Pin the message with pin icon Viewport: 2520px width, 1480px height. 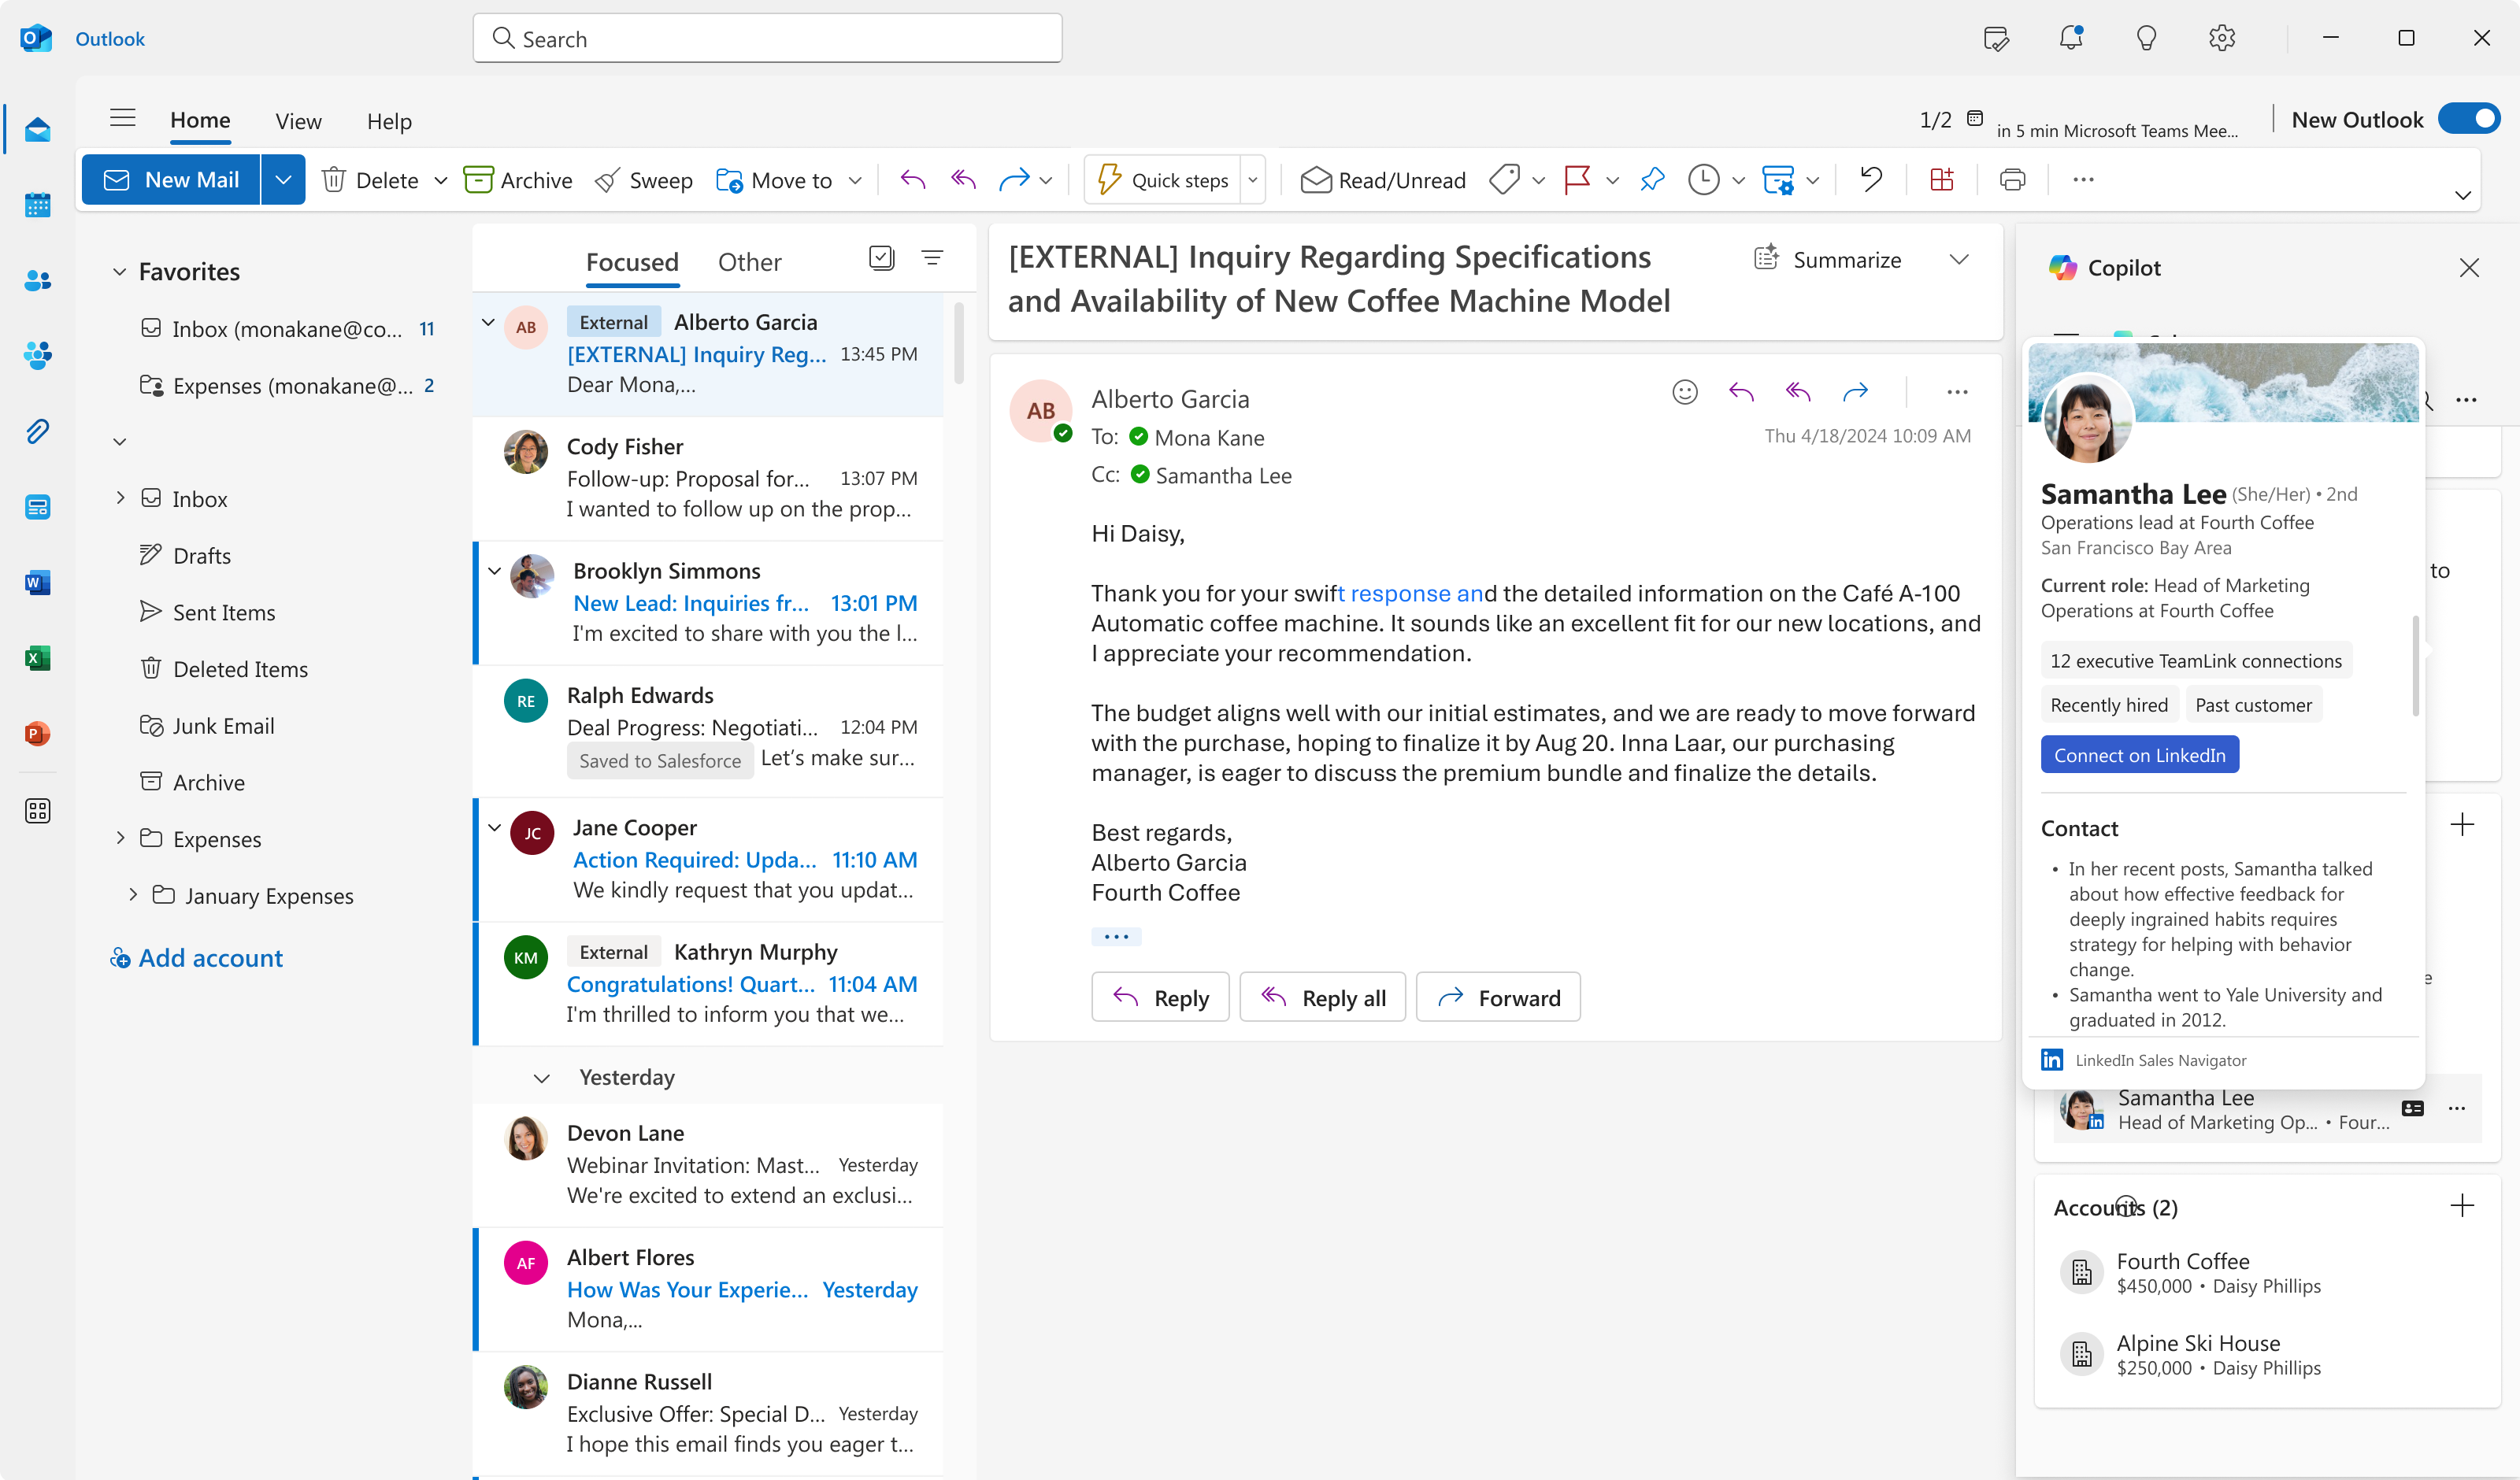tap(1652, 180)
